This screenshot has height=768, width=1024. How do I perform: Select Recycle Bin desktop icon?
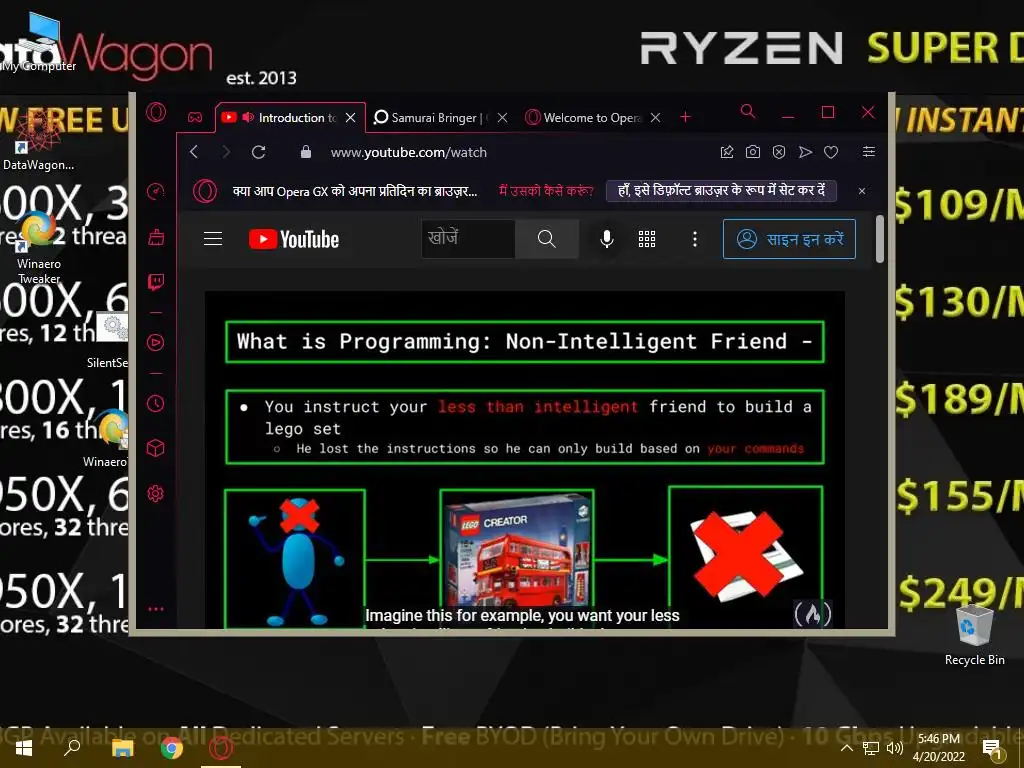(x=974, y=635)
